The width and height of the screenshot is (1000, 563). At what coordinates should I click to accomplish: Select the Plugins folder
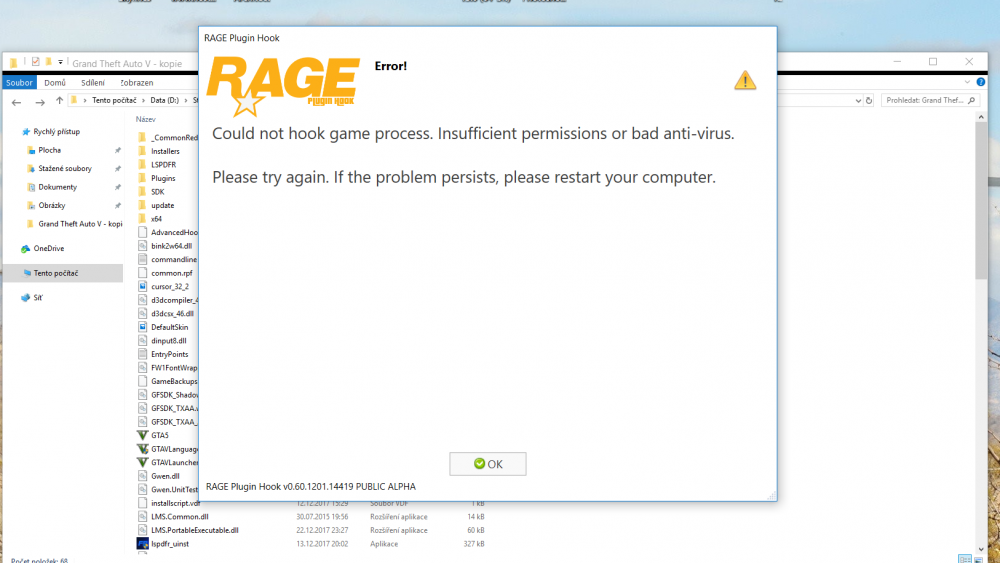point(163,178)
